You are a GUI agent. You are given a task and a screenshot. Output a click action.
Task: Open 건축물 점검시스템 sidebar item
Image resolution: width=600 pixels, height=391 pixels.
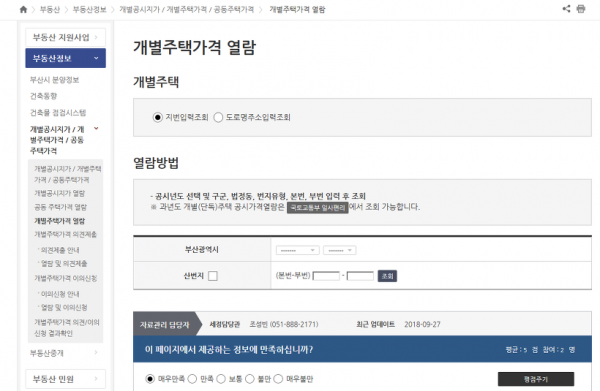click(x=58, y=112)
